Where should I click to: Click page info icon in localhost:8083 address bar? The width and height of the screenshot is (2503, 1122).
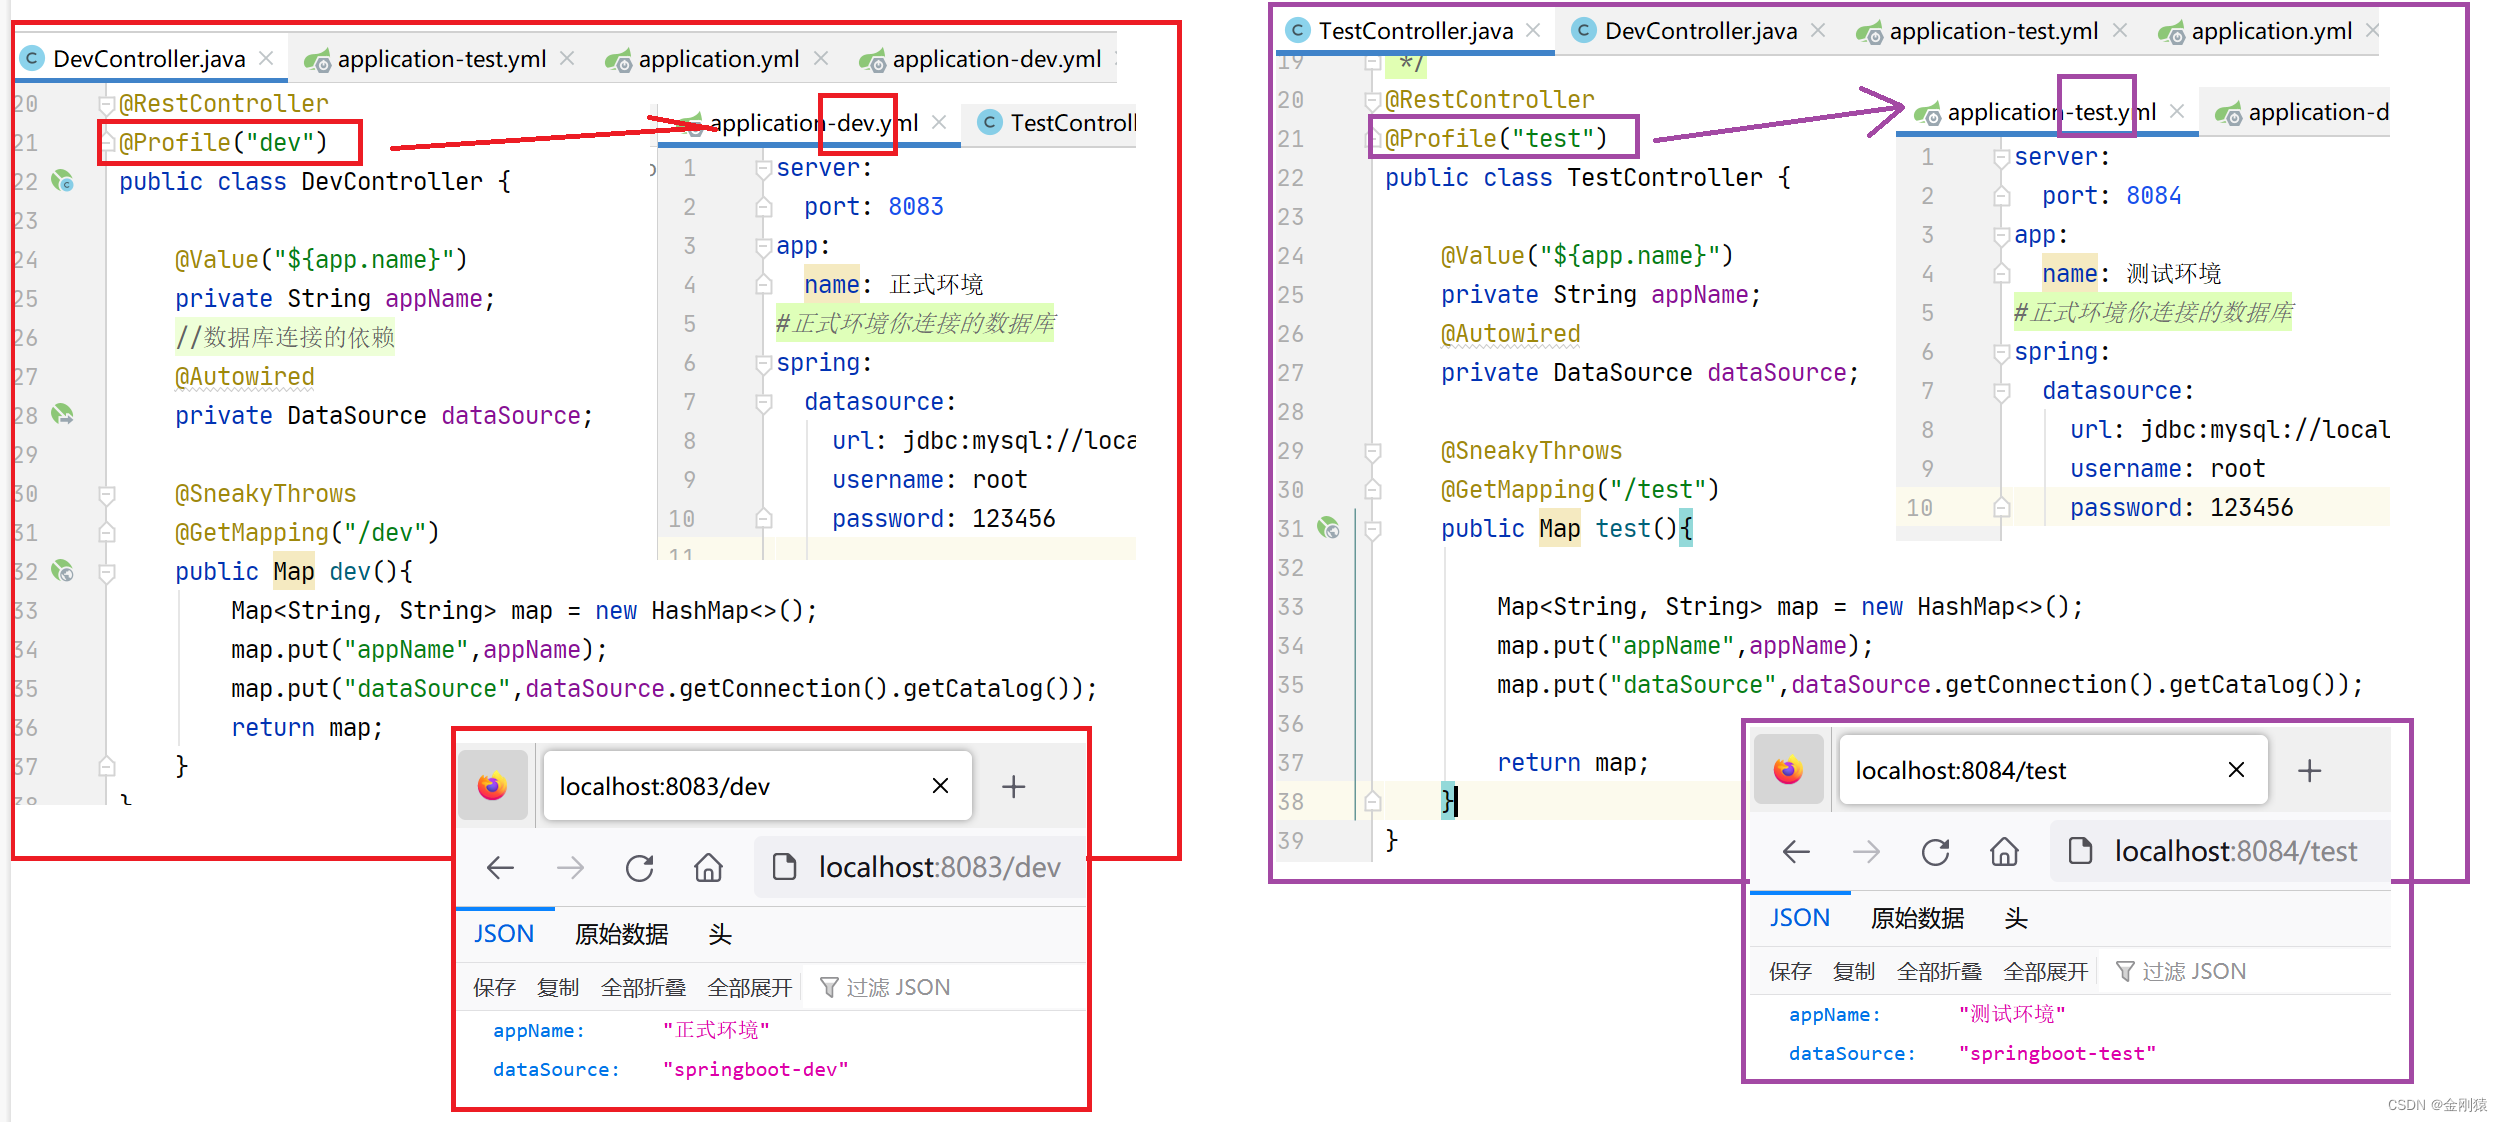click(785, 867)
